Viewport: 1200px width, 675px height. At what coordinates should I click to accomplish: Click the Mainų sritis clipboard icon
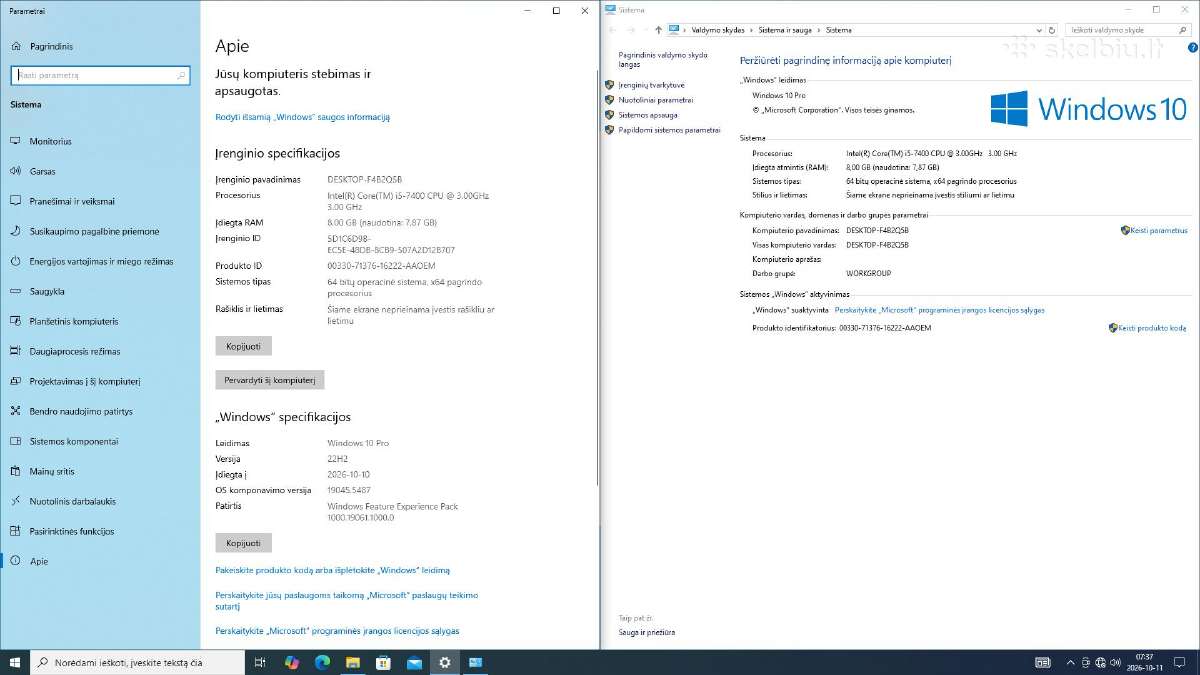coord(16,471)
